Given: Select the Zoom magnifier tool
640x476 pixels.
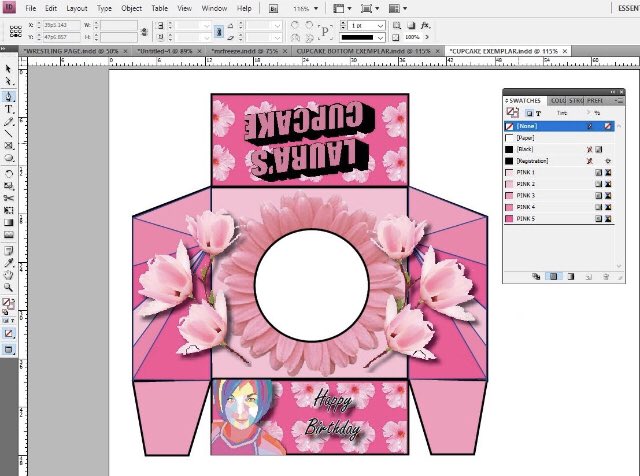Looking at the screenshot, I should pyautogui.click(x=8, y=287).
